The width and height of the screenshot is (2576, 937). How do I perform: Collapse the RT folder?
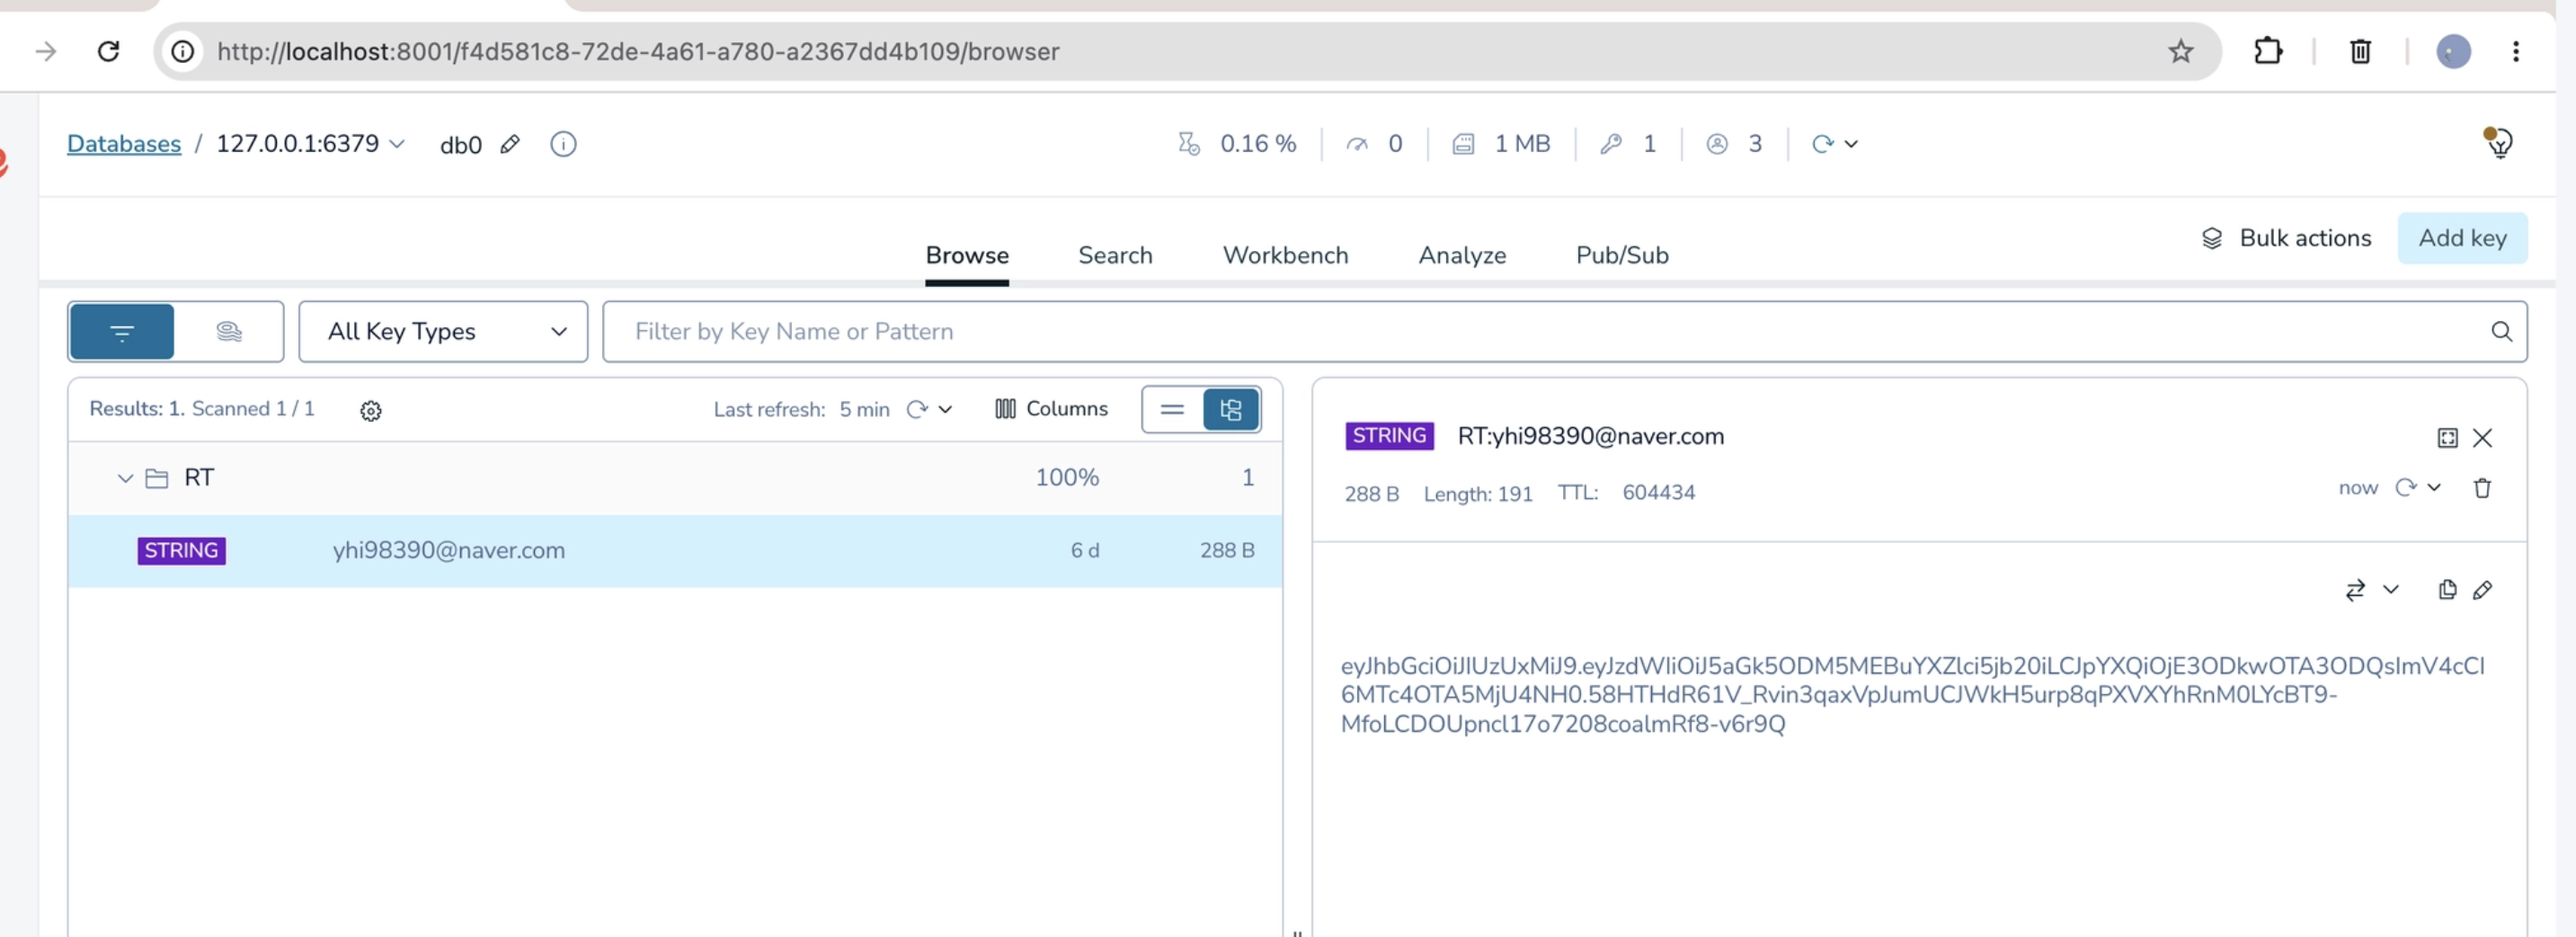[x=125, y=478]
